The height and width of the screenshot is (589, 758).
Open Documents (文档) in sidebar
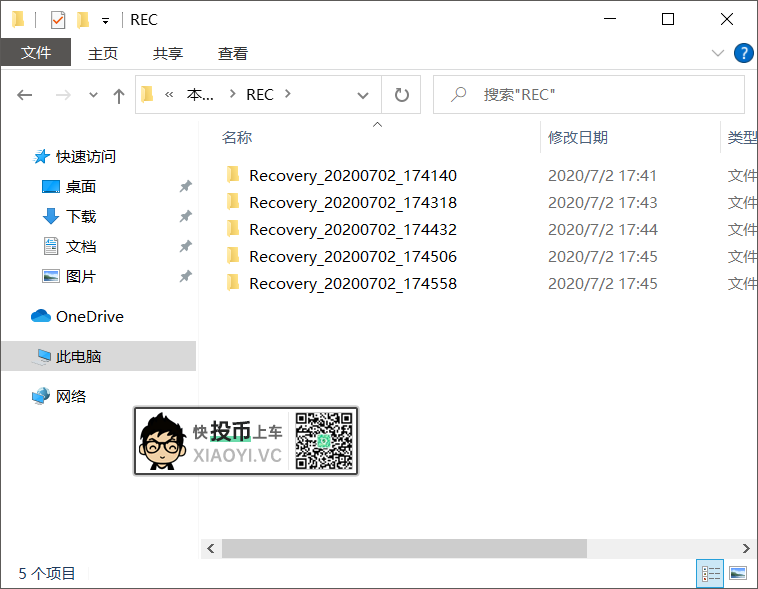(x=80, y=247)
